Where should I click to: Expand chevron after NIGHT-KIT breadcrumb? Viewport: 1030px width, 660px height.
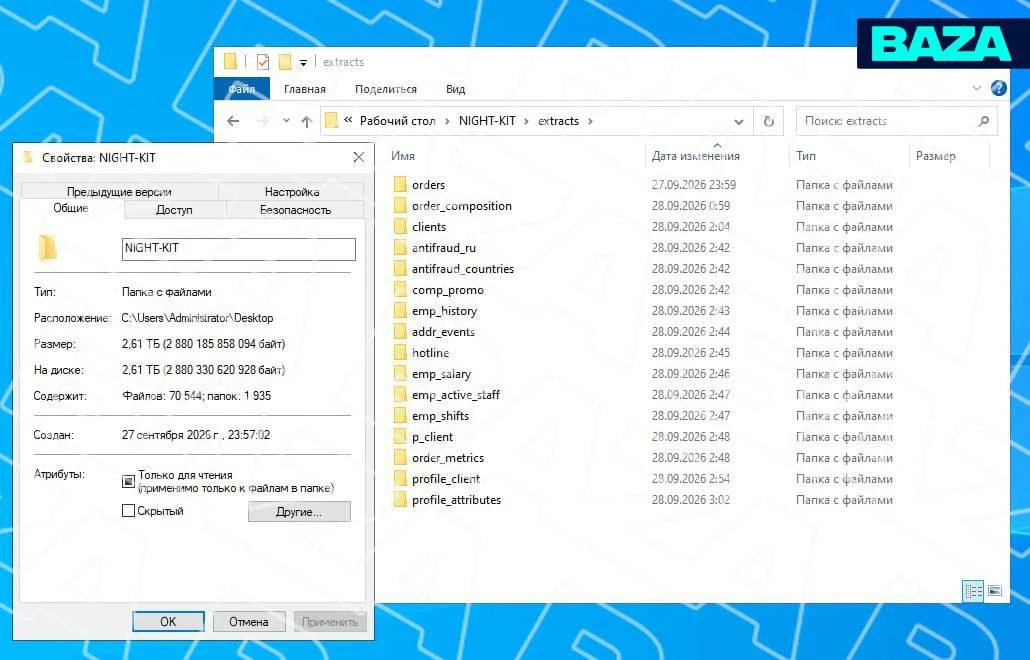(x=526, y=121)
